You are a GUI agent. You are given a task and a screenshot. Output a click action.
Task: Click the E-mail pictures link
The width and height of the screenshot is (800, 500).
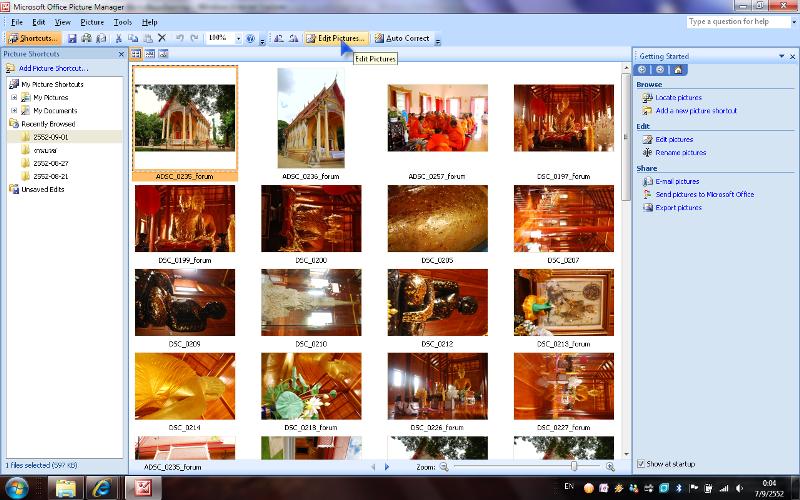[677, 182]
